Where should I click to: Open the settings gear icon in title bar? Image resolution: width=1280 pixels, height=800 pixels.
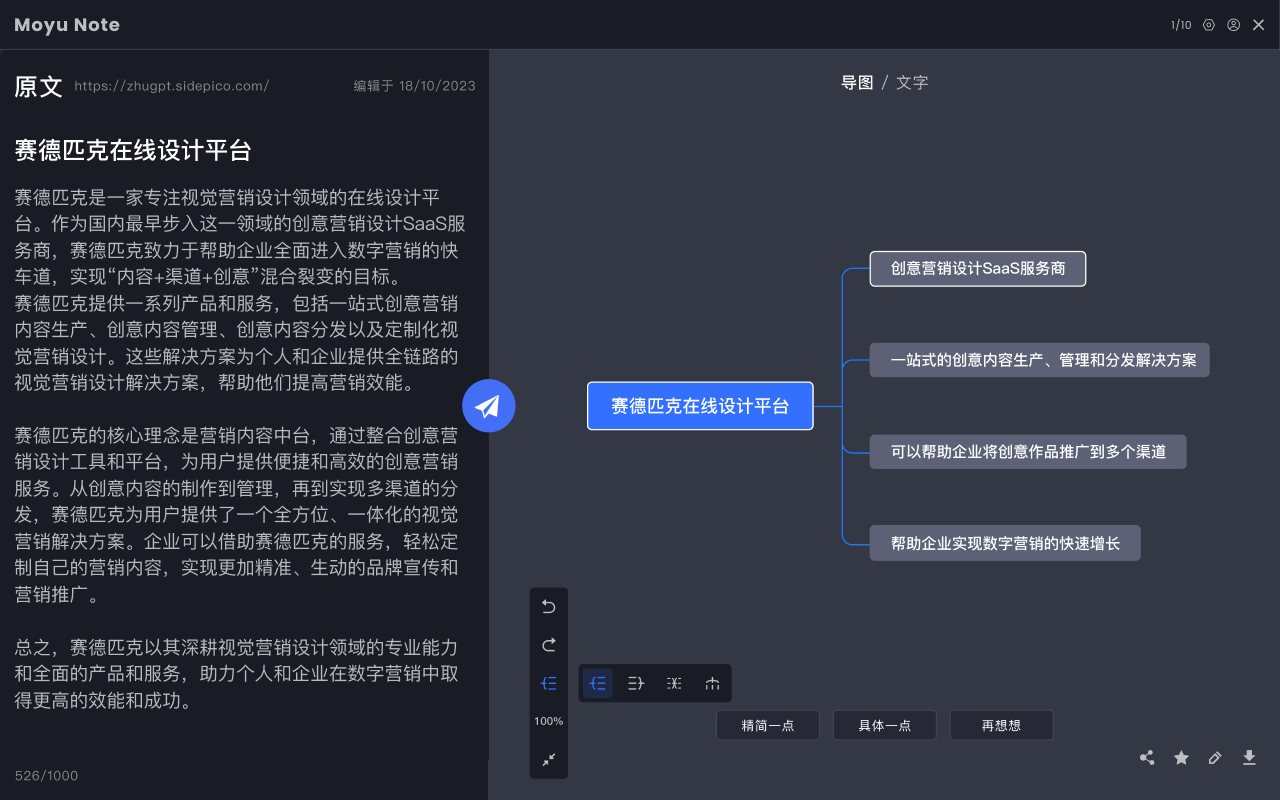(x=1208, y=24)
